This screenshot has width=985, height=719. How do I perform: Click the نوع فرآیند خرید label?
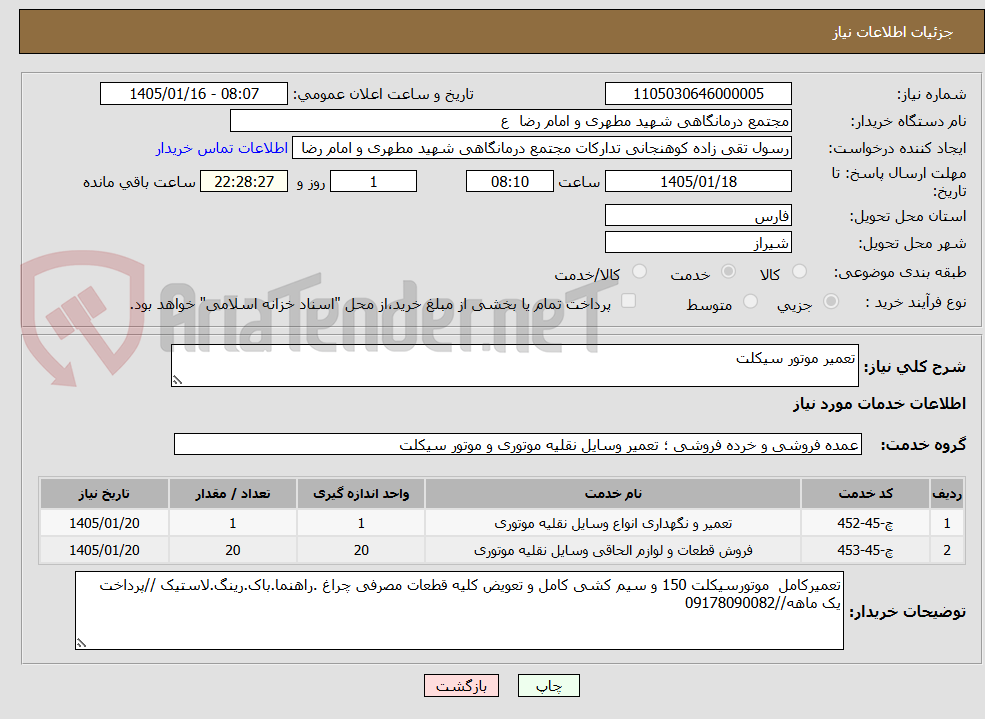coord(915,303)
